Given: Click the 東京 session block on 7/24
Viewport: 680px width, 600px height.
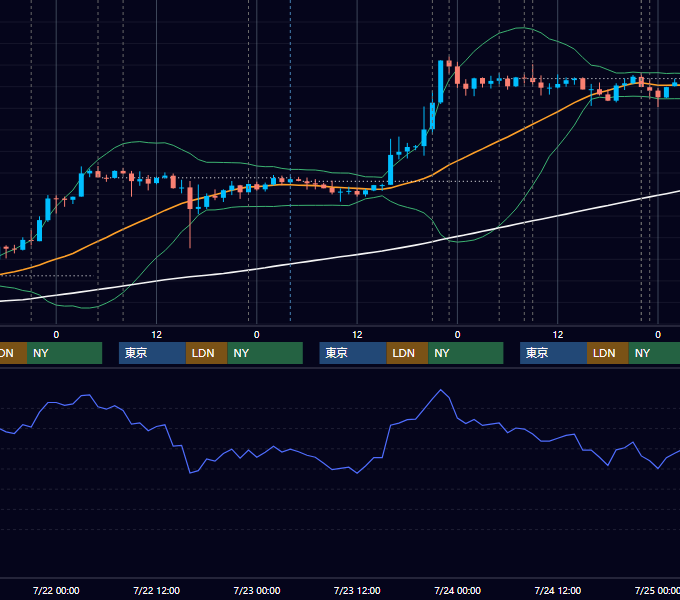Looking at the screenshot, I should [553, 353].
